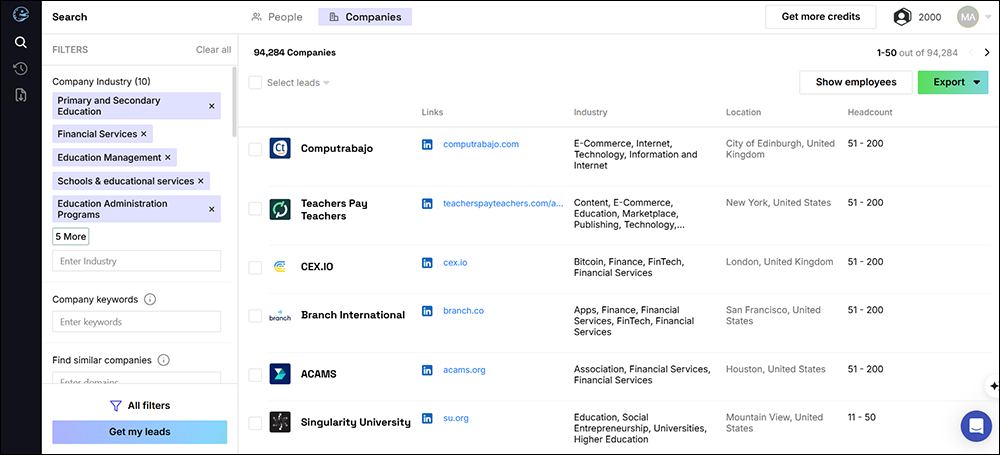This screenshot has height=455, width=1000.
Task: Remove the Financial Services filter tag
Action: (144, 133)
